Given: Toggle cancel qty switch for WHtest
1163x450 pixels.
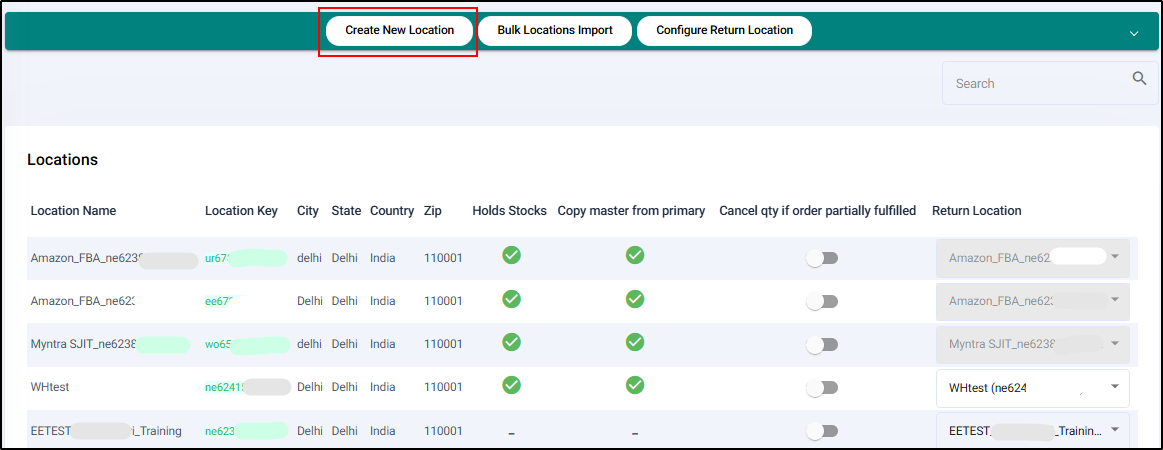Looking at the screenshot, I should pos(822,388).
